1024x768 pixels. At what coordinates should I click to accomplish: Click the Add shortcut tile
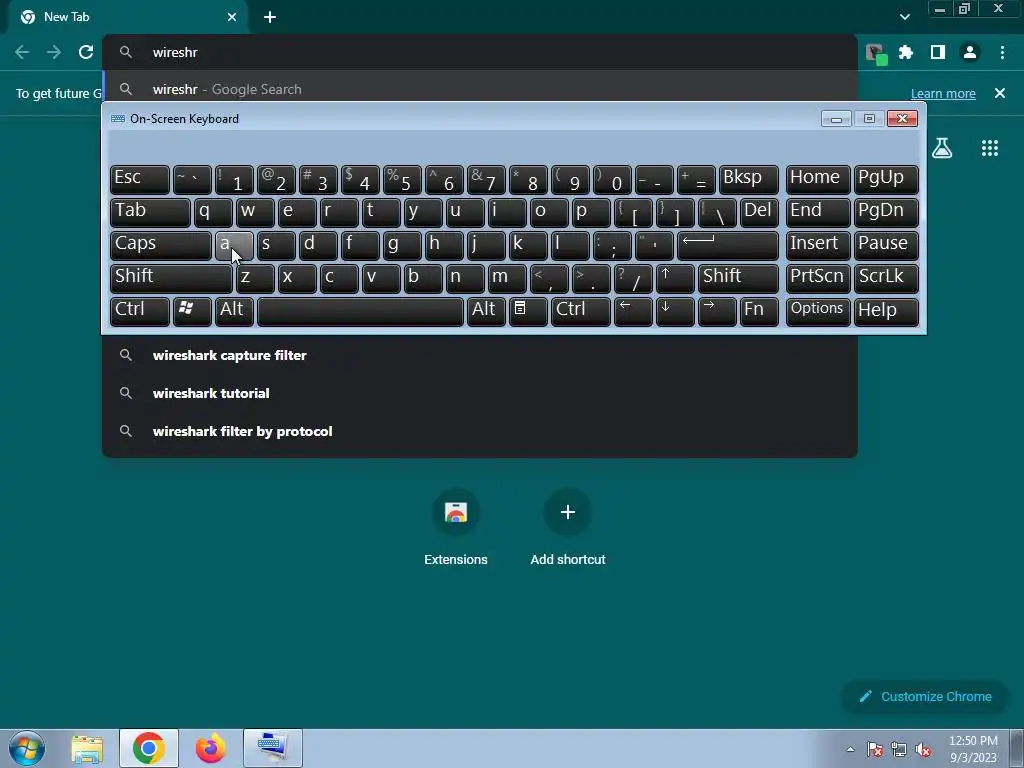(568, 526)
